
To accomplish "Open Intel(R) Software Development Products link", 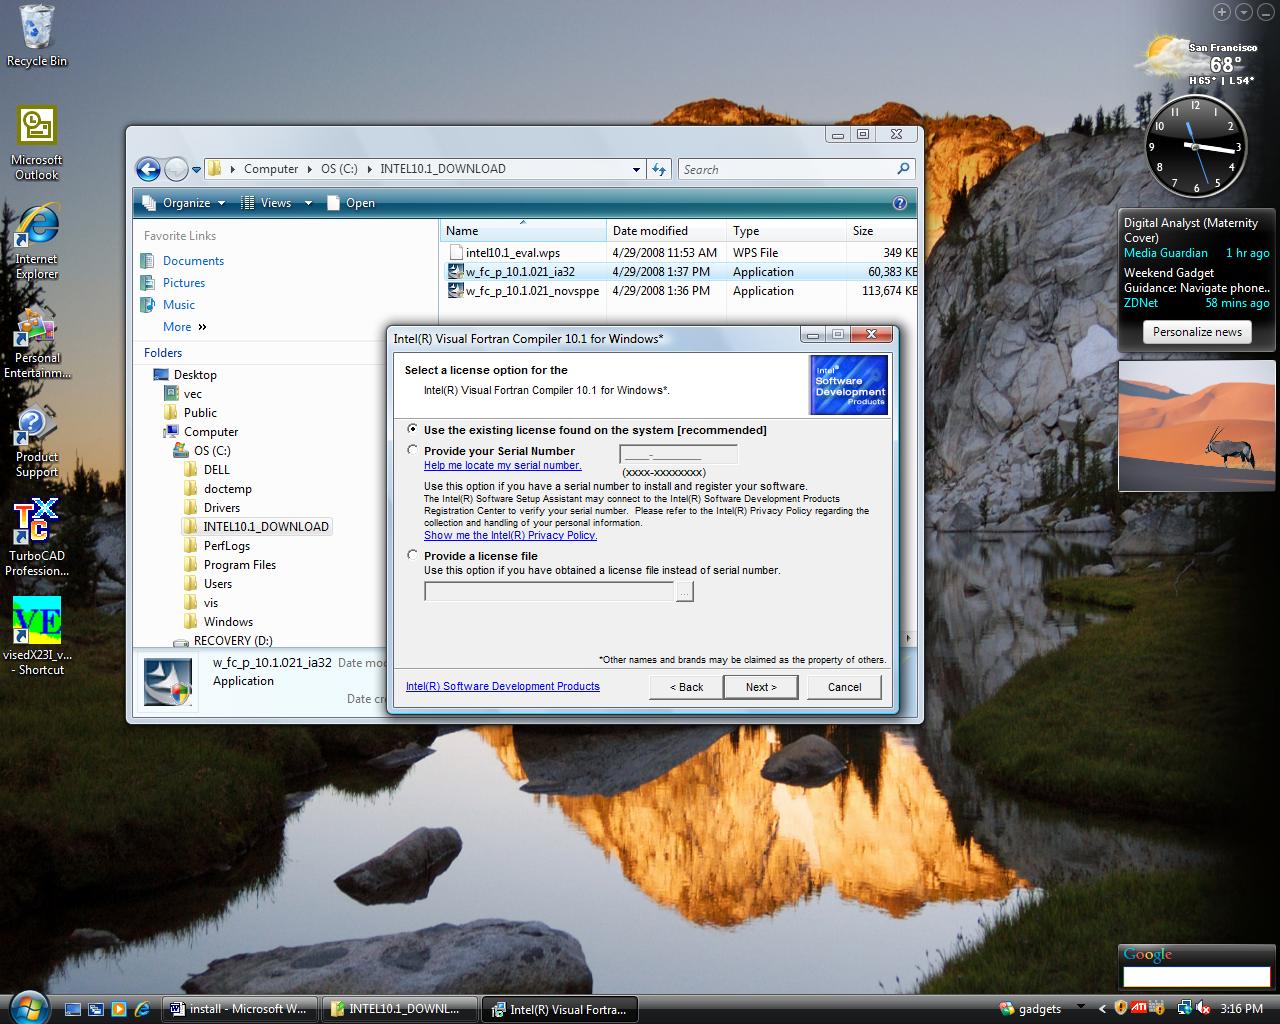I will [x=503, y=686].
